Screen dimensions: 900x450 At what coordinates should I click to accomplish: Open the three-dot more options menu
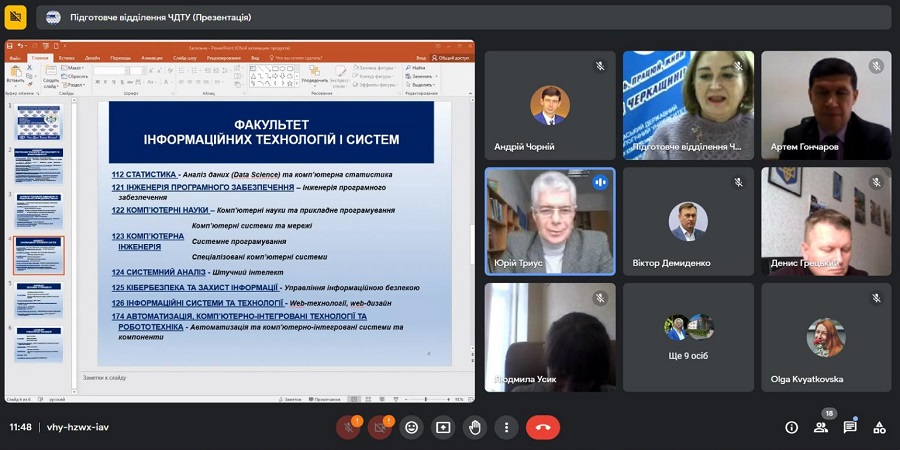coord(507,427)
